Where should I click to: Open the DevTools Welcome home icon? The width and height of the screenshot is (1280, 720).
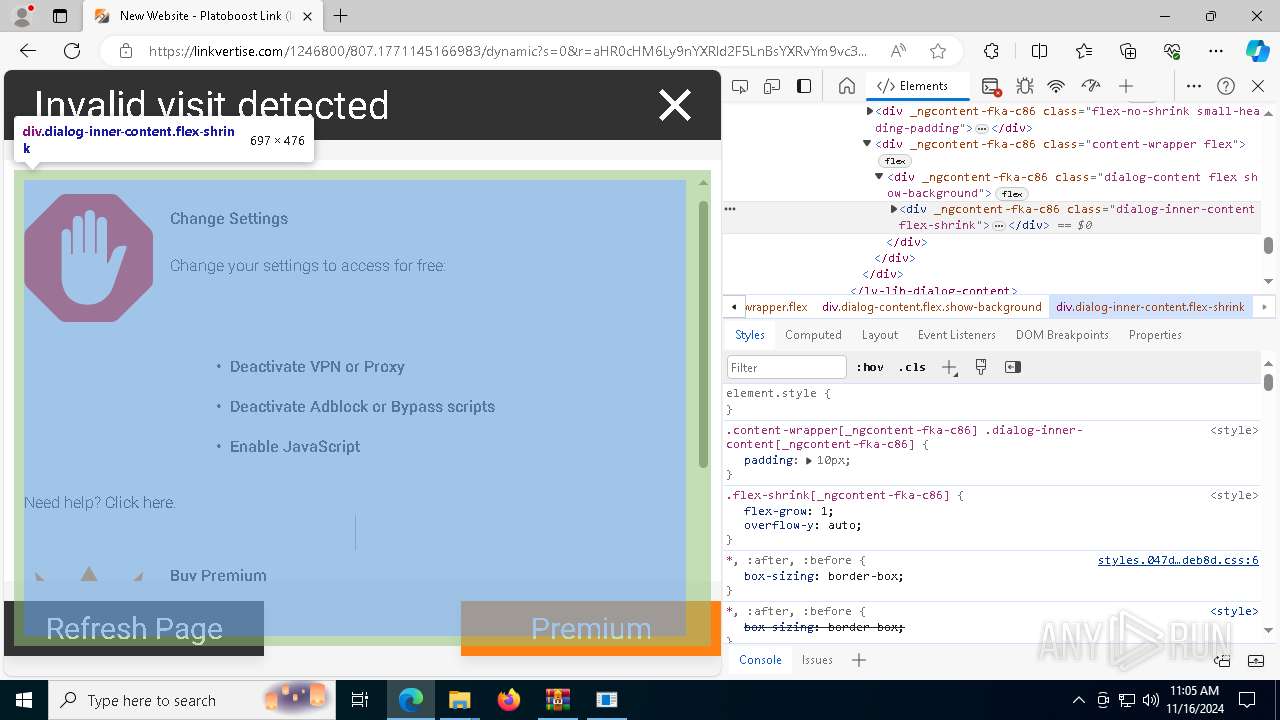(x=846, y=86)
